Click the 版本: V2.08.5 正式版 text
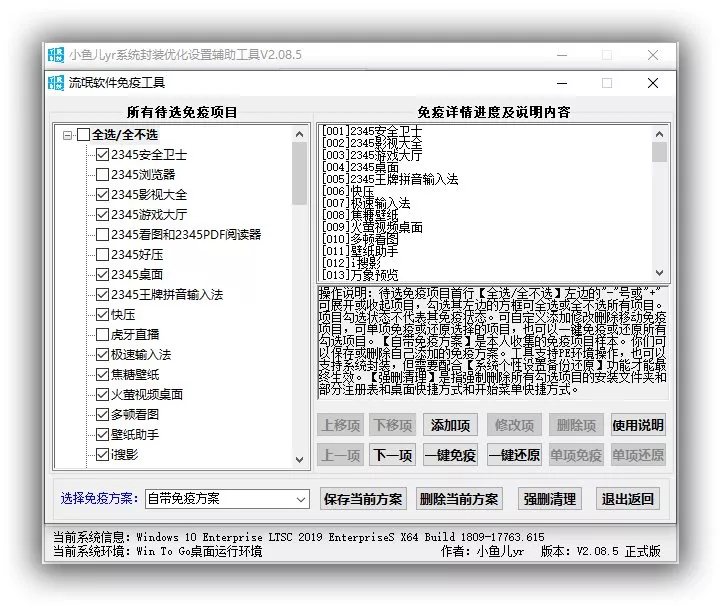 [600, 551]
